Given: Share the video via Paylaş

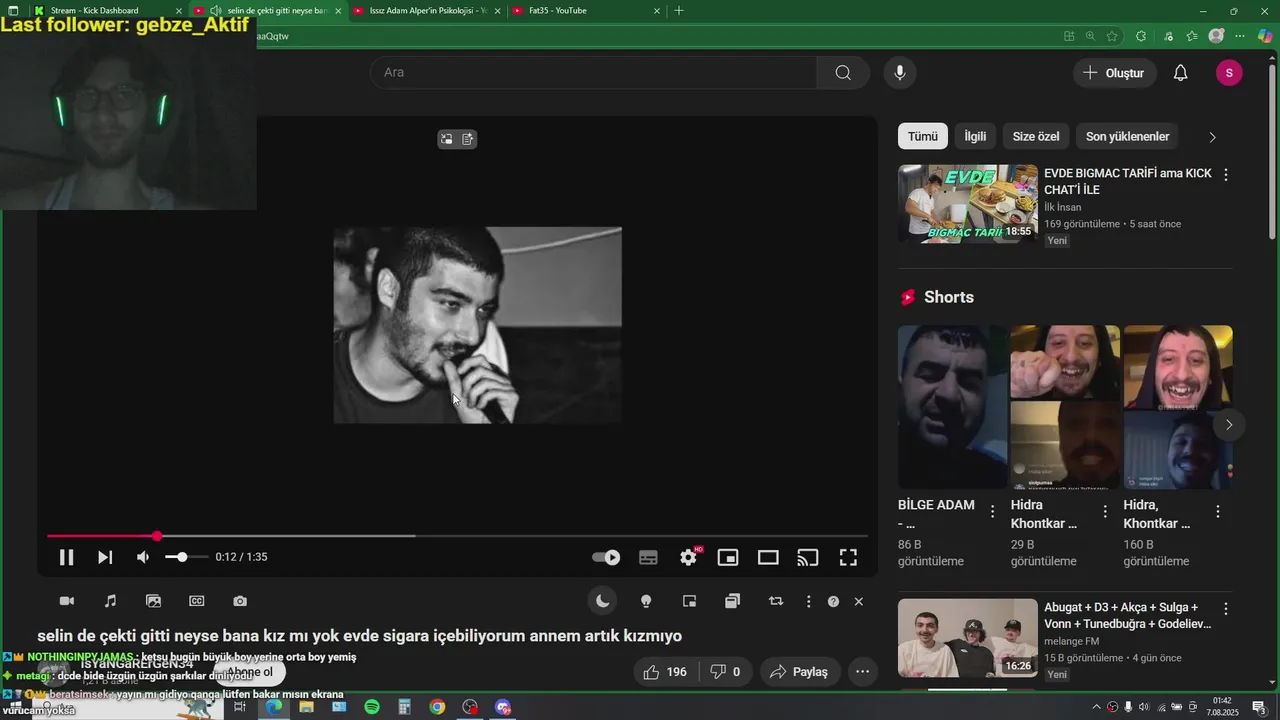Looking at the screenshot, I should [799, 672].
